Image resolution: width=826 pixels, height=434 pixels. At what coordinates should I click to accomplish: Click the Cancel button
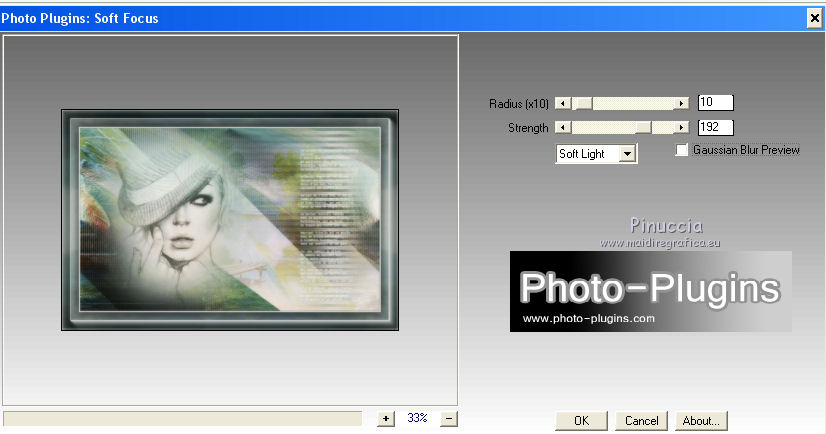point(641,421)
